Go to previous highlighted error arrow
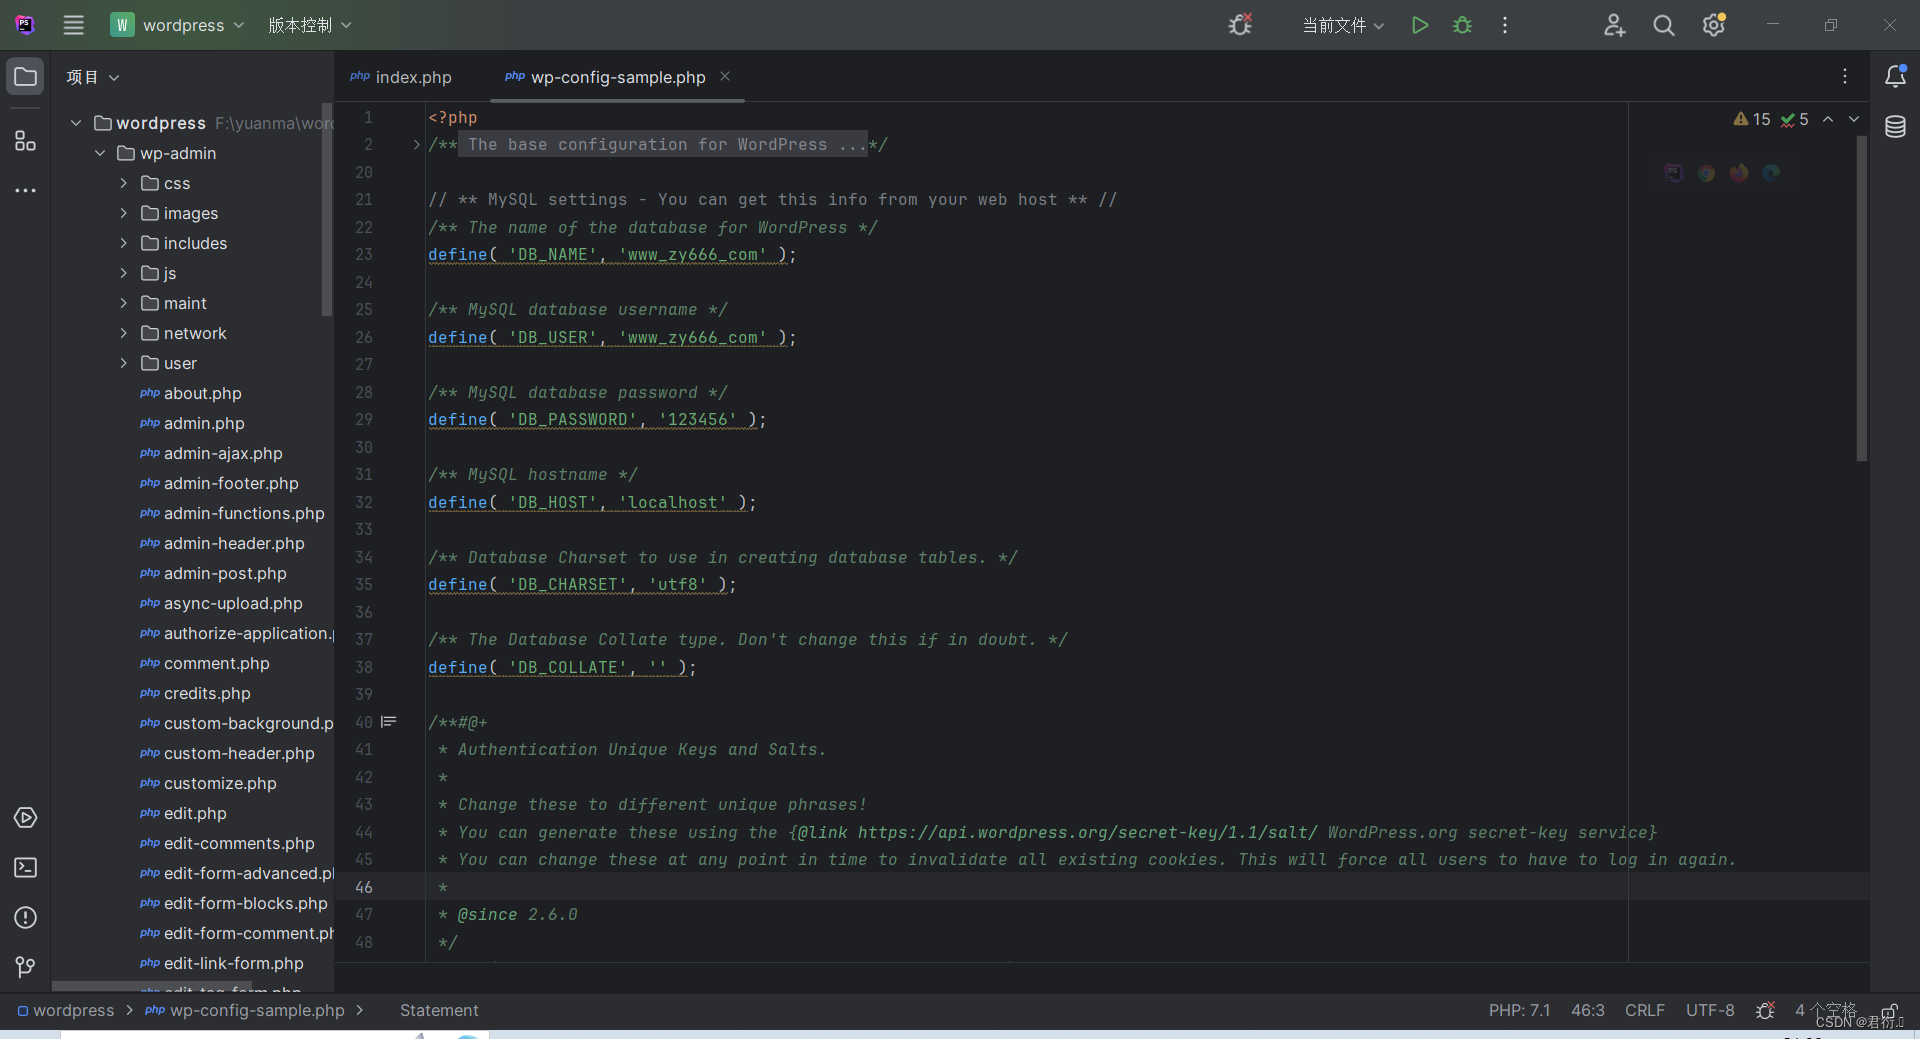 1828,119
